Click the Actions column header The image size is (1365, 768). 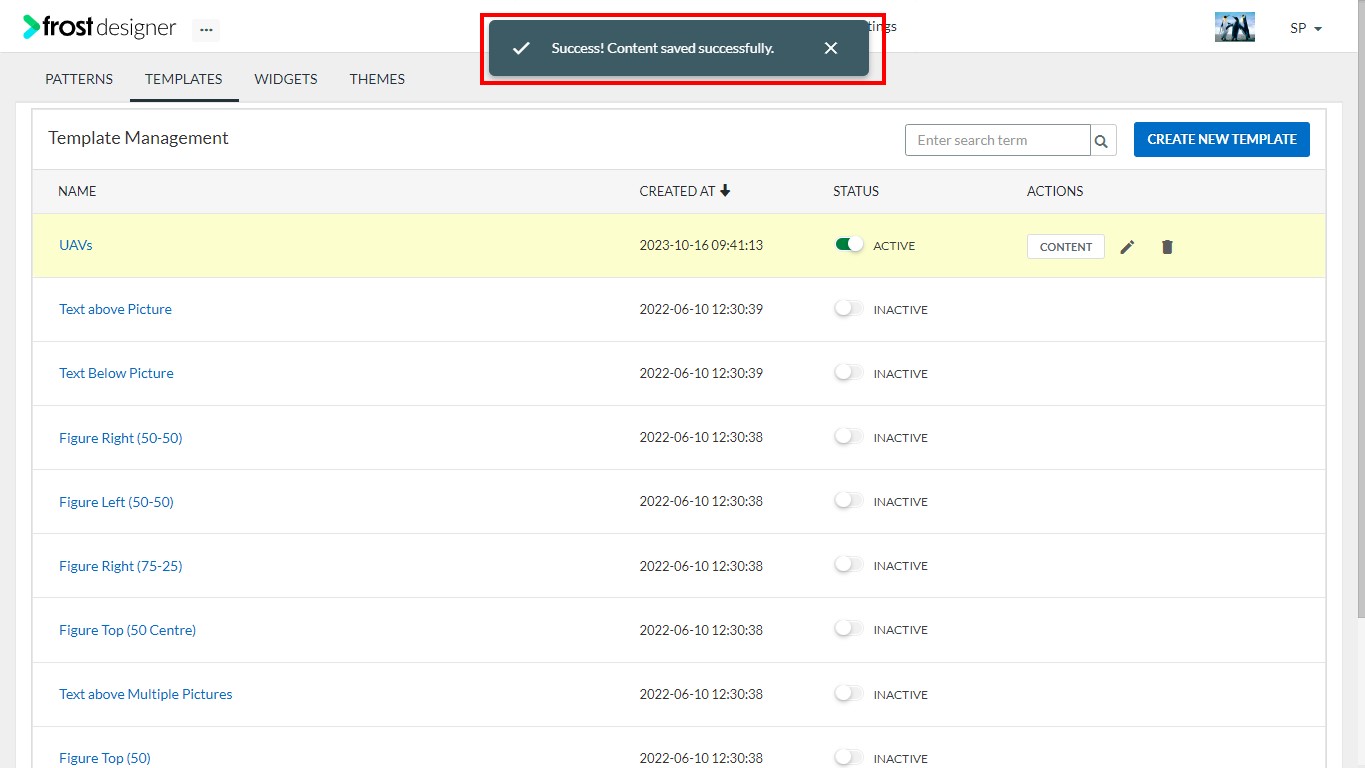click(x=1055, y=191)
